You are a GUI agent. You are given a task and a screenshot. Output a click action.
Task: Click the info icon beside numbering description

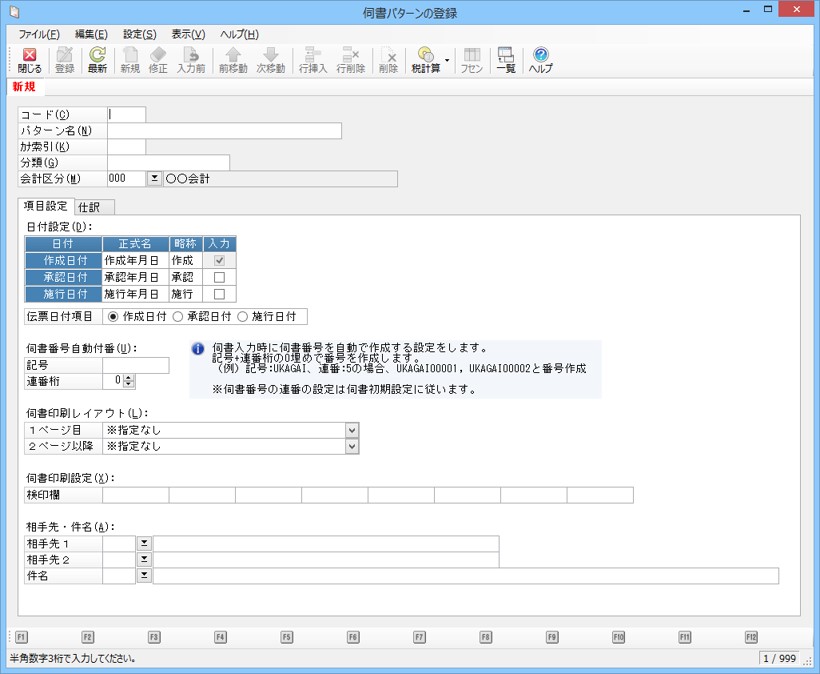pos(198,350)
